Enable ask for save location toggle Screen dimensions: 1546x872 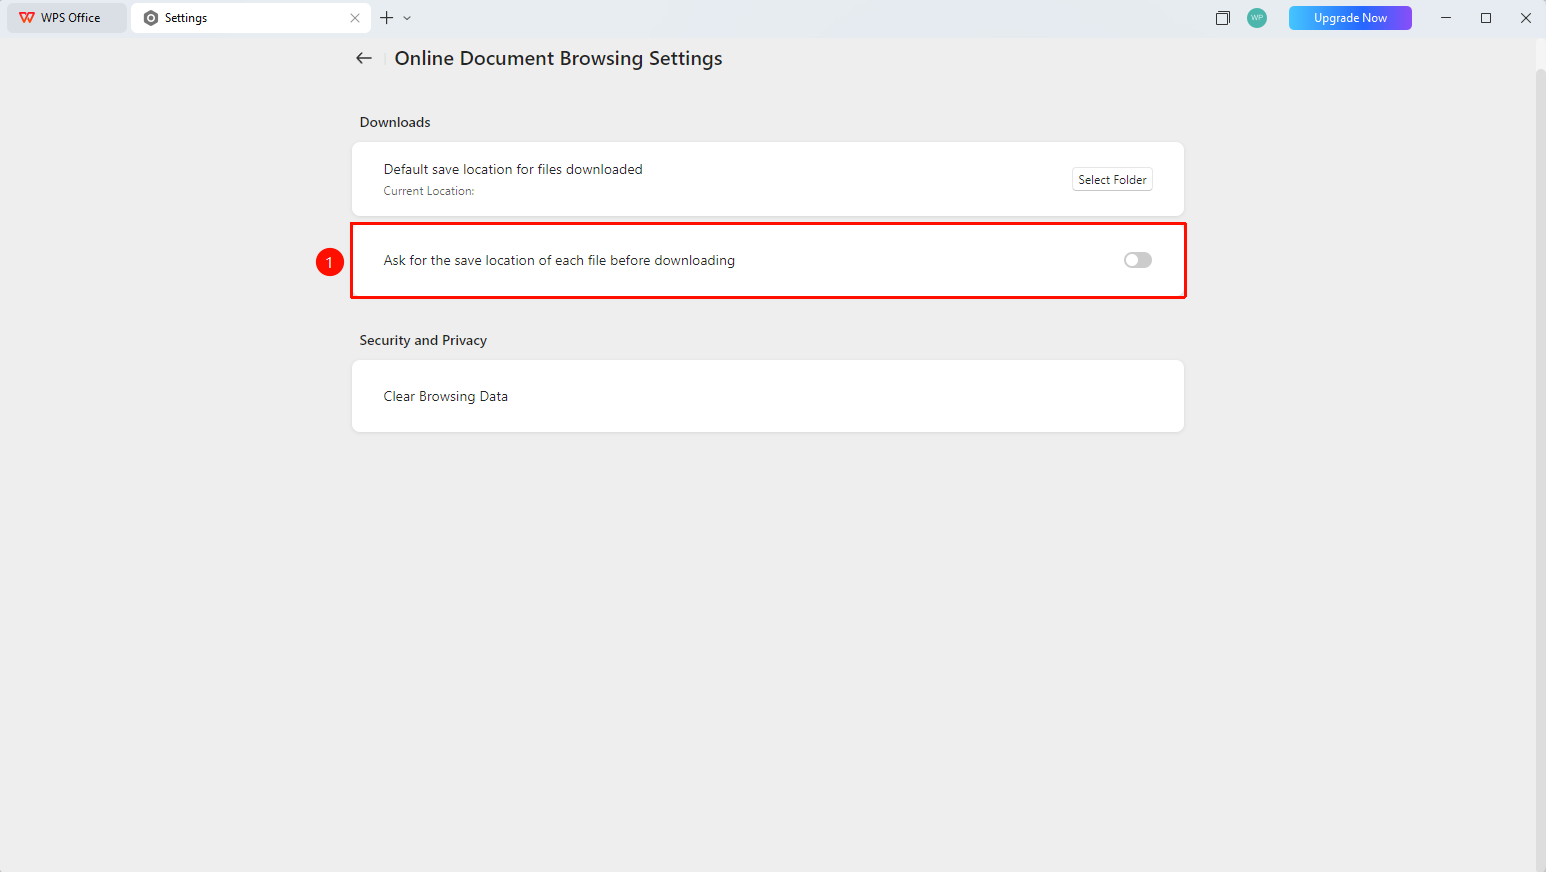click(x=1138, y=260)
